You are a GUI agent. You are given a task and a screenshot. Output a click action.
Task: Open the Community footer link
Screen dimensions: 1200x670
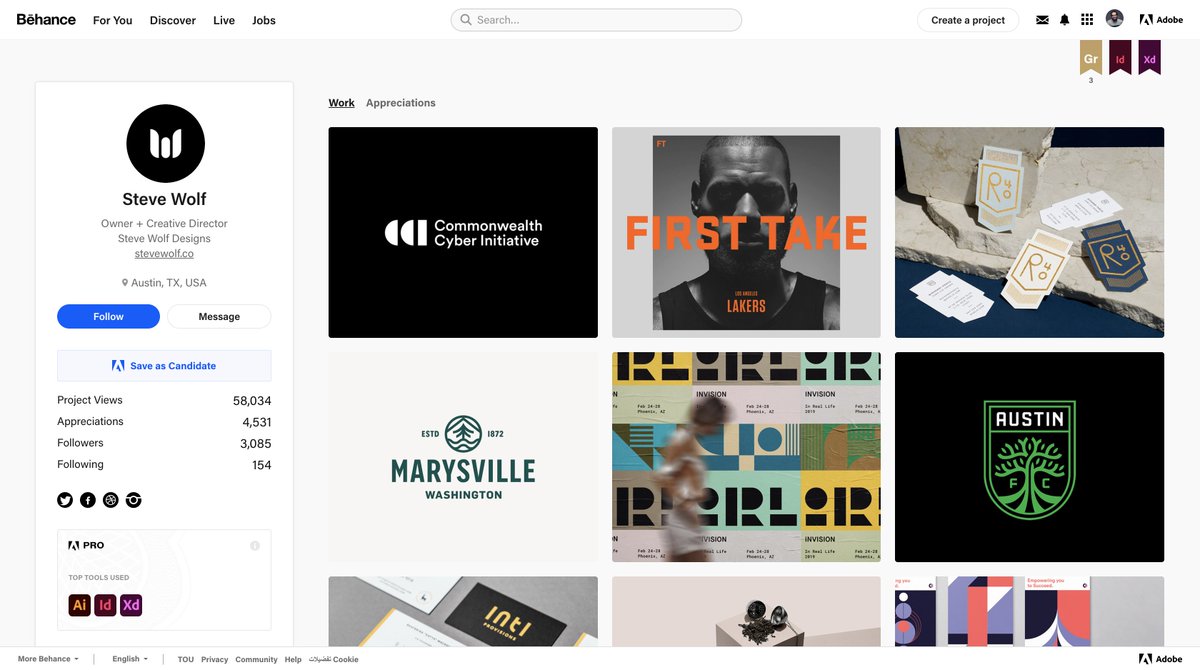[256, 659]
